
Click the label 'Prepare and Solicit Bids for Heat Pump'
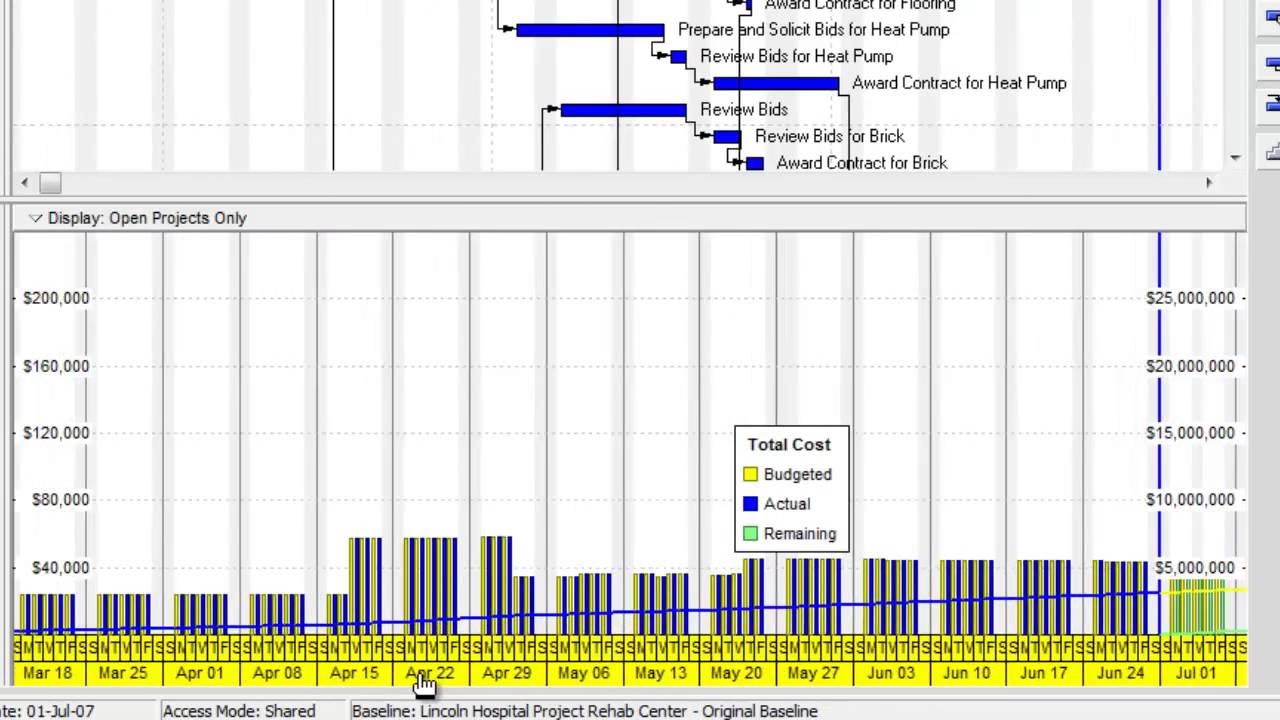pos(814,30)
